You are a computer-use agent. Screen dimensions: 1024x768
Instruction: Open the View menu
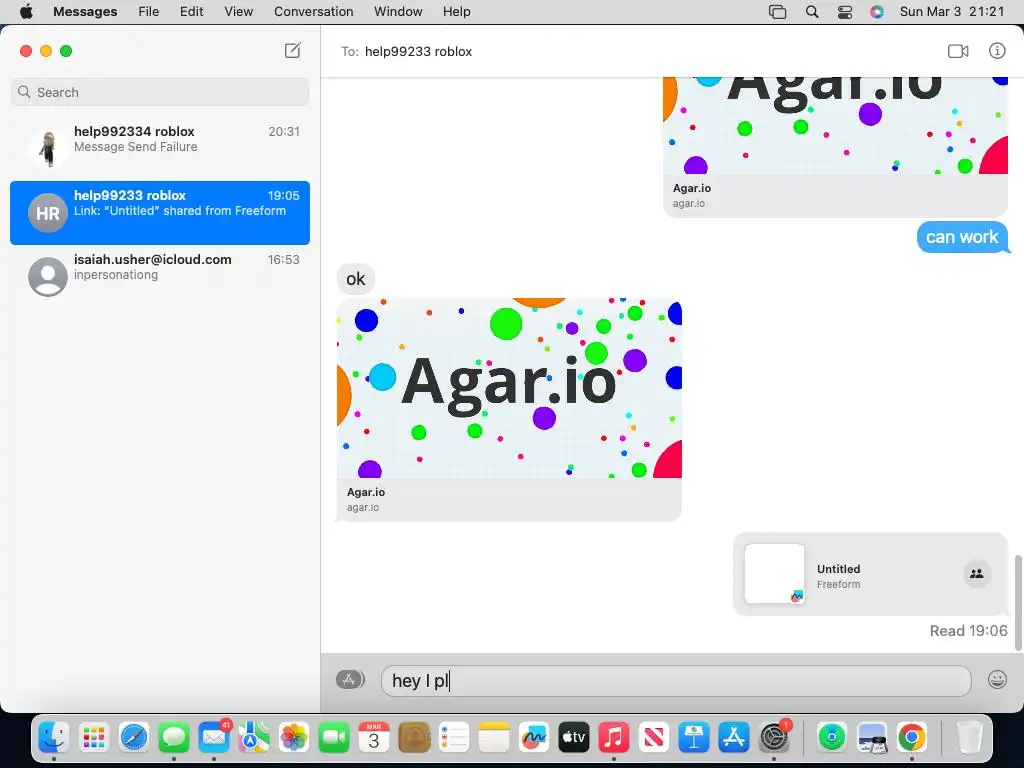(x=238, y=12)
